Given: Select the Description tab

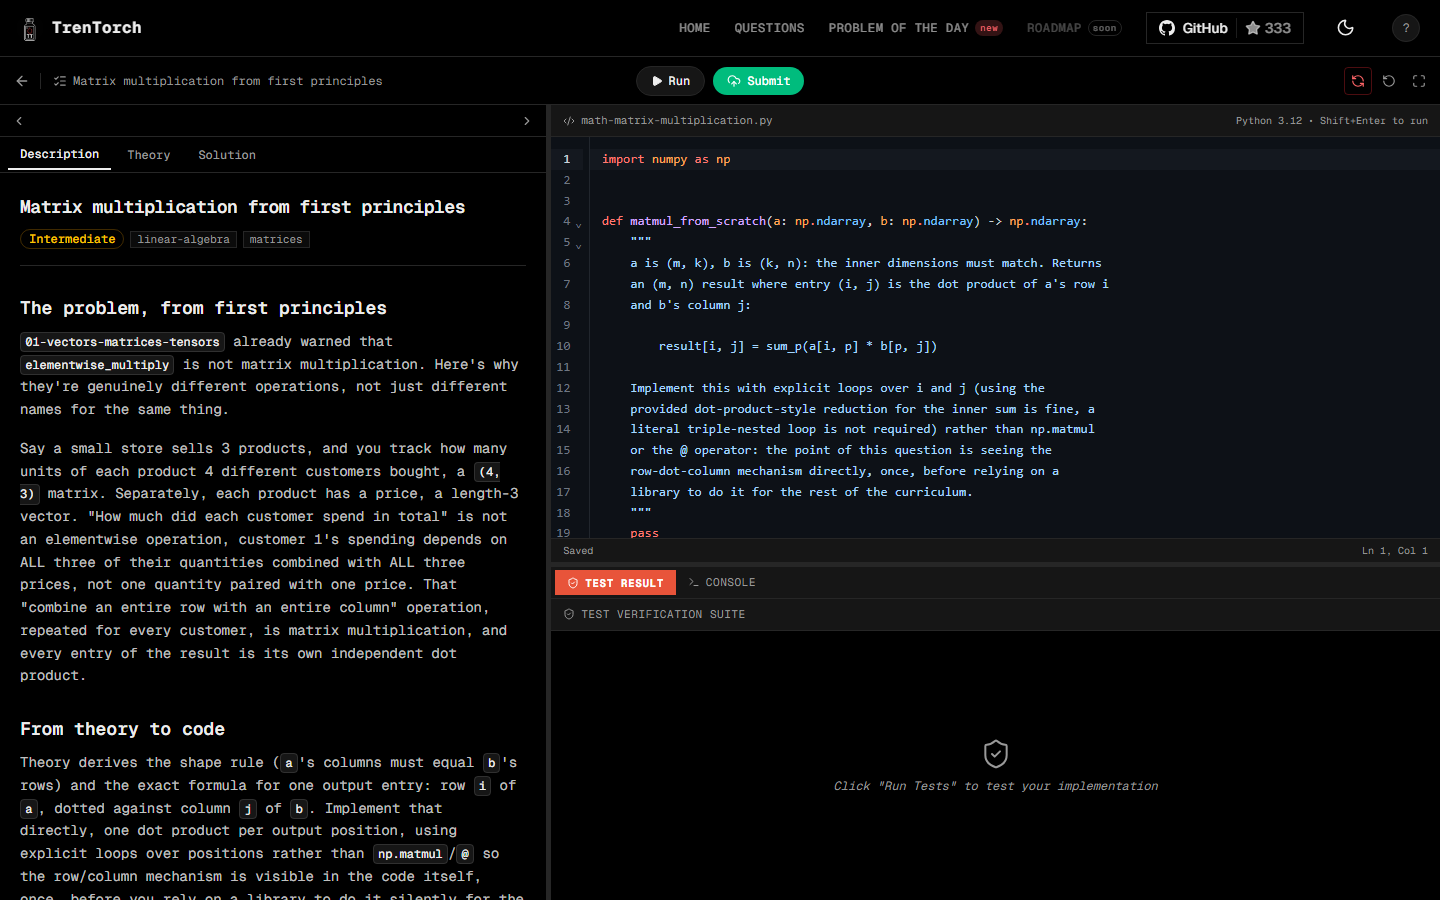Looking at the screenshot, I should point(59,155).
